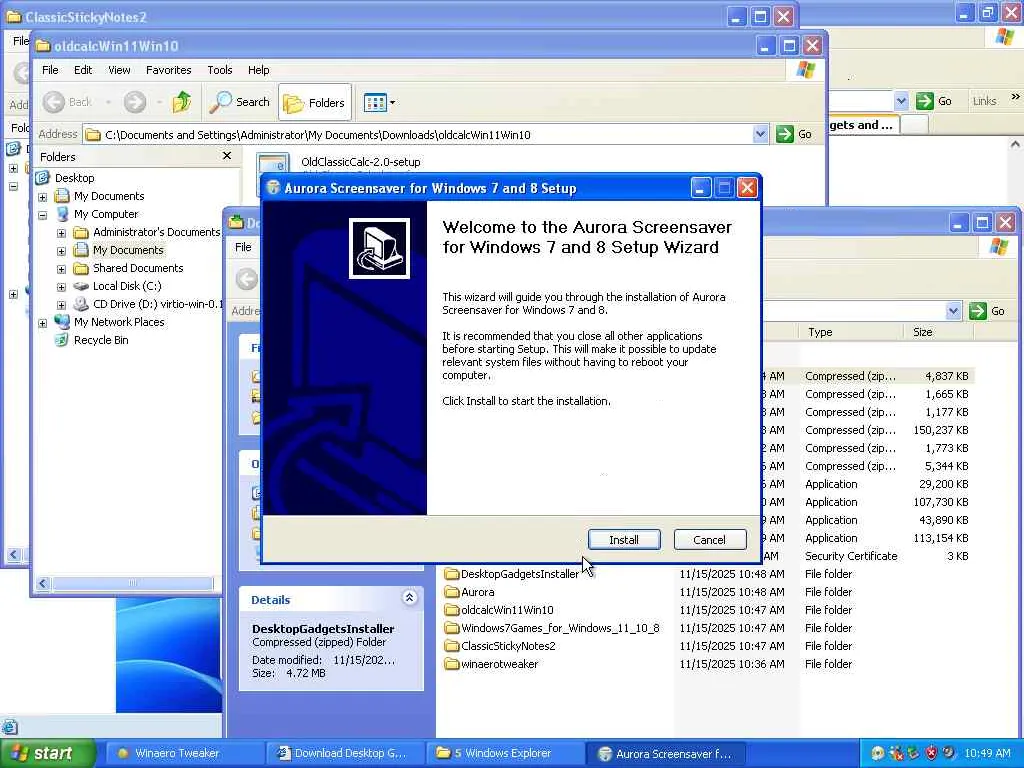Toggle the Folders pane button

point(315,102)
